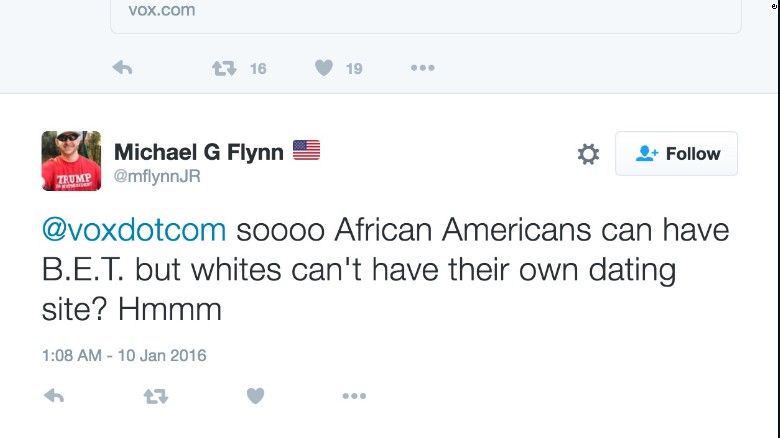The height and width of the screenshot is (438, 780).
Task: Like Michael G Flynn's tweet
Action: tap(255, 396)
